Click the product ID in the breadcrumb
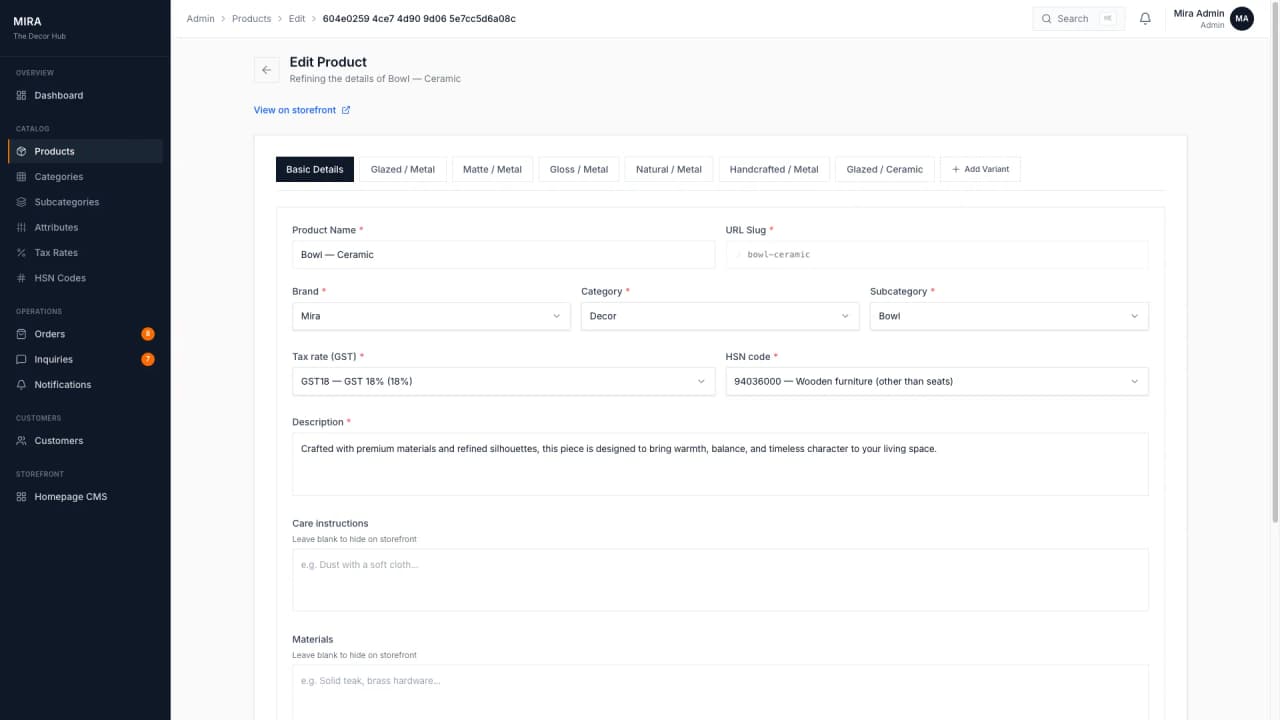This screenshot has height=720, width=1280. pos(419,19)
